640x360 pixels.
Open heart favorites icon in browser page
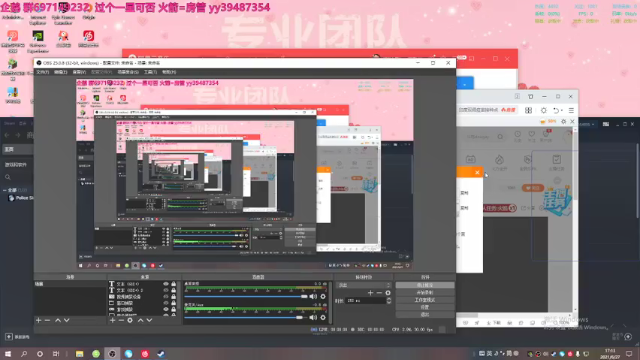pyautogui.click(x=531, y=134)
